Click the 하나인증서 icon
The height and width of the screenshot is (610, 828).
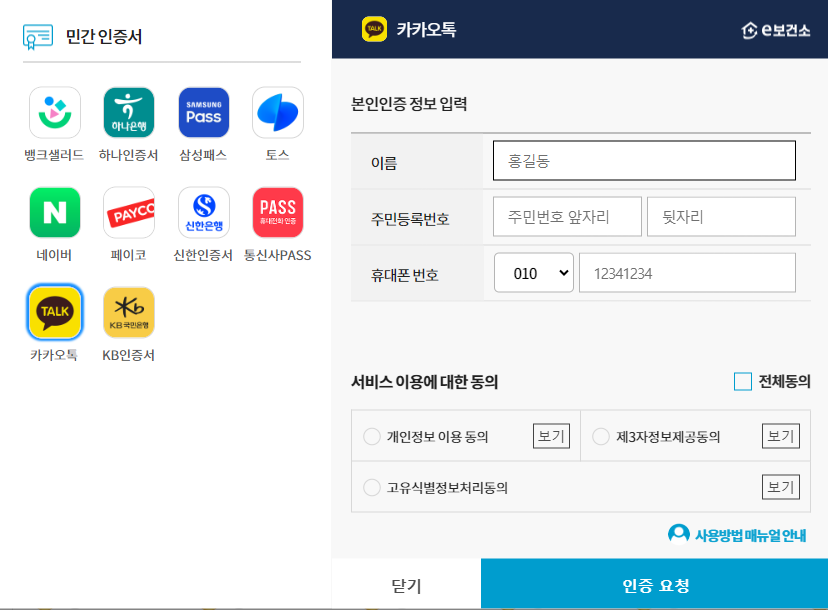tap(129, 112)
